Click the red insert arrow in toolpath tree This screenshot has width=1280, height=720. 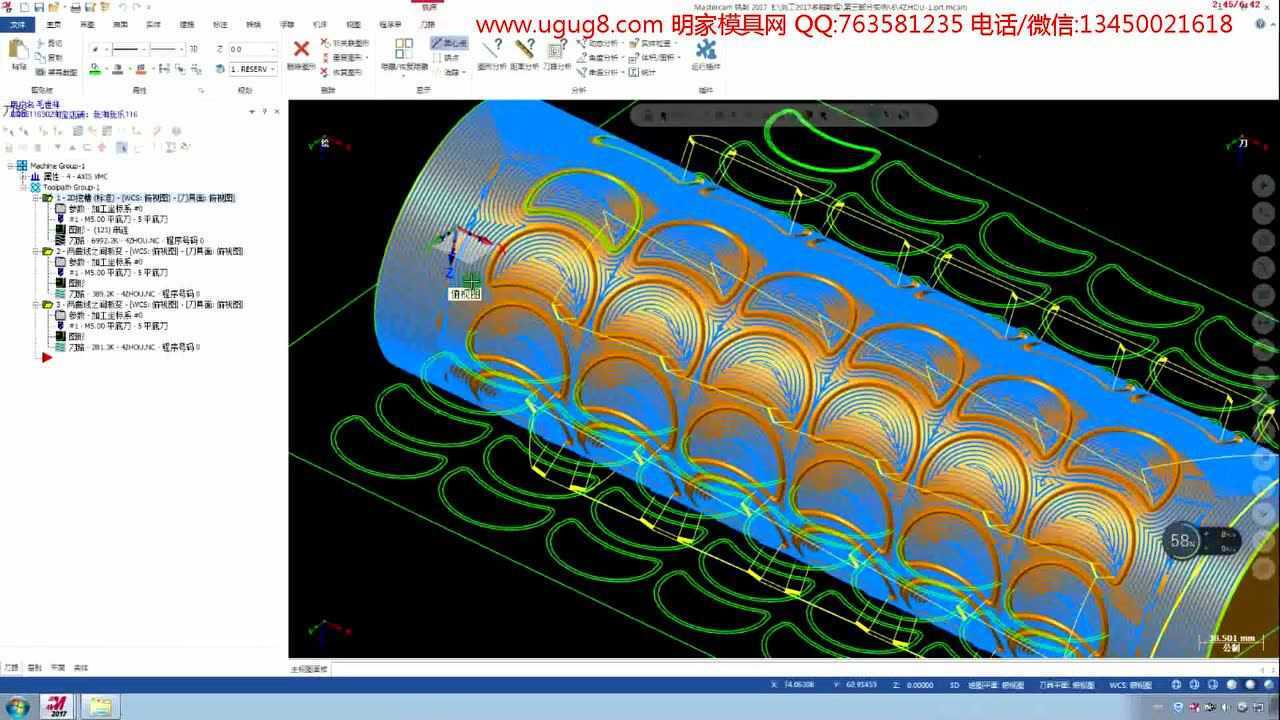(x=46, y=357)
